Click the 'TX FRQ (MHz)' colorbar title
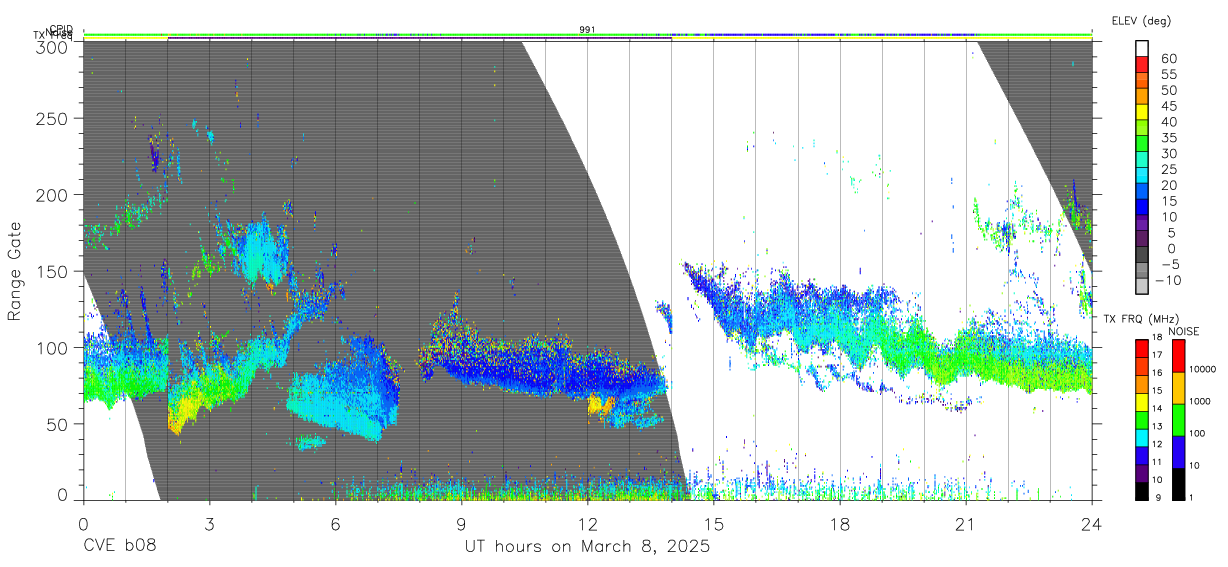The width and height of the screenshot is (1228, 567). coord(1141,319)
